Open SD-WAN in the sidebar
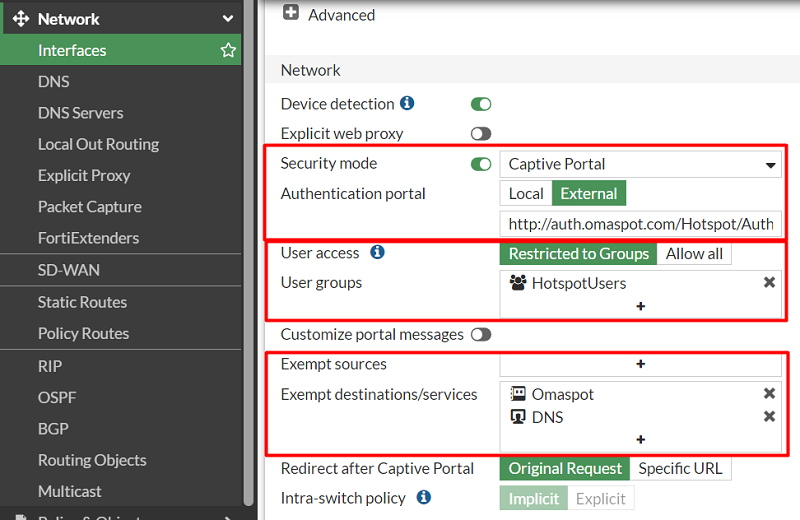This screenshot has width=800, height=520. 69,270
